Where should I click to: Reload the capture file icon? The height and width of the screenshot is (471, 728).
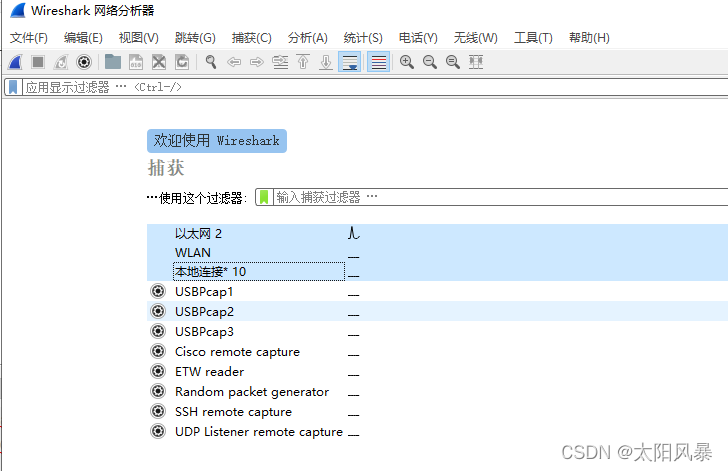click(182, 62)
